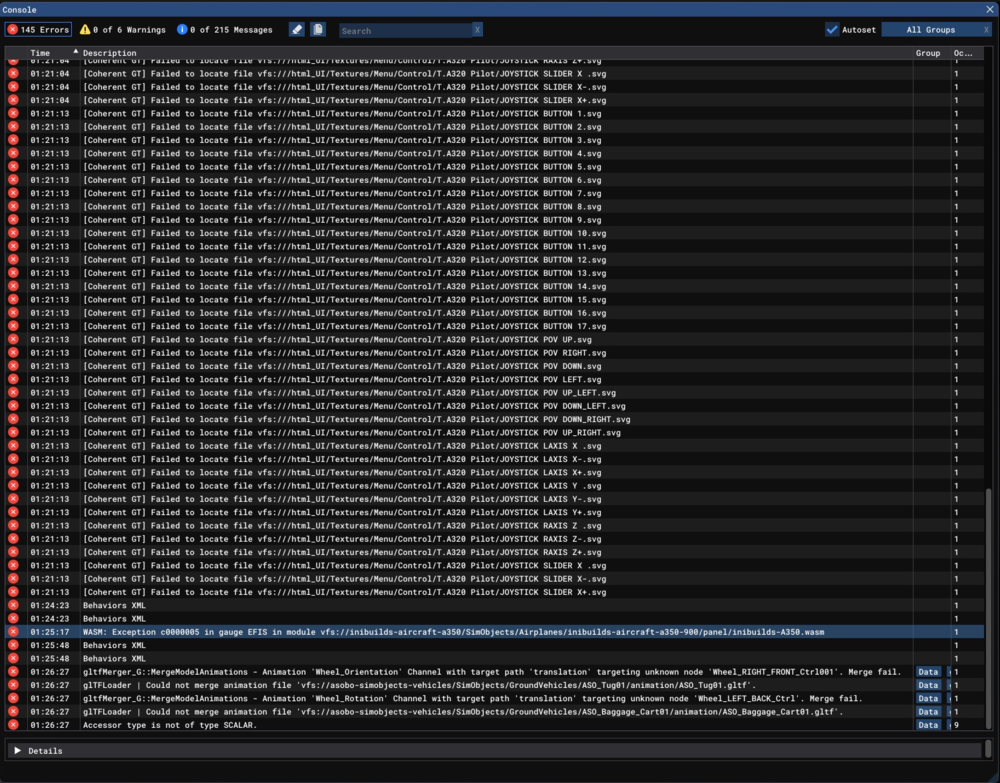
Task: Click the copy-to-clipboard icon in toolbar
Action: (x=318, y=30)
